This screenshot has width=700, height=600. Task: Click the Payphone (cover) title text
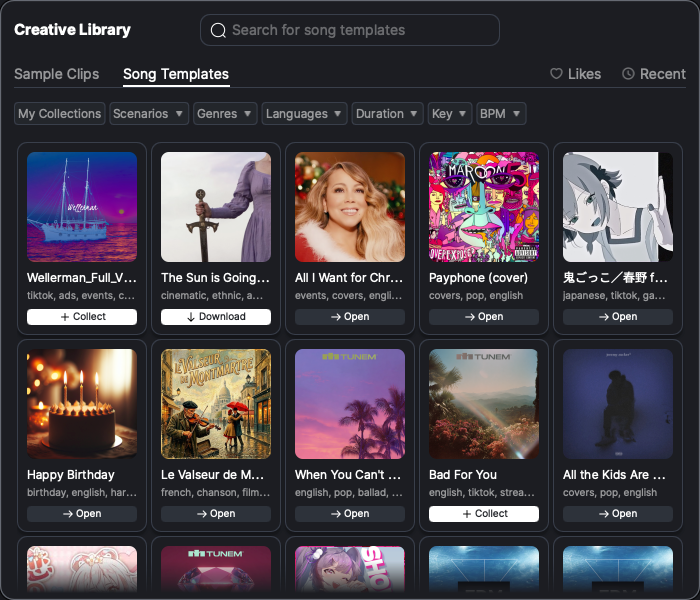click(x=478, y=278)
